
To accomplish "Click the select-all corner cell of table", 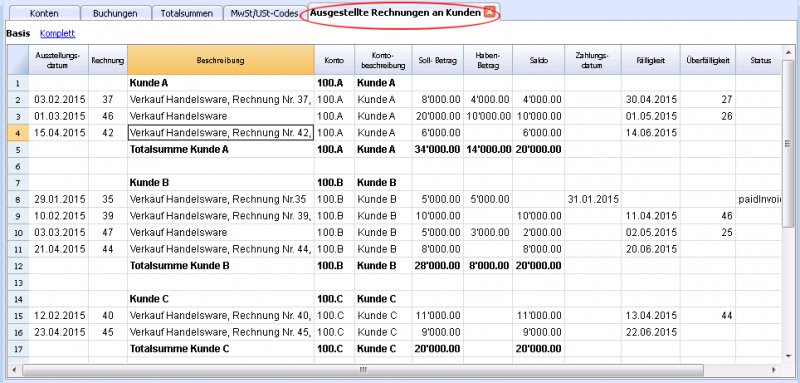I will (x=17, y=60).
